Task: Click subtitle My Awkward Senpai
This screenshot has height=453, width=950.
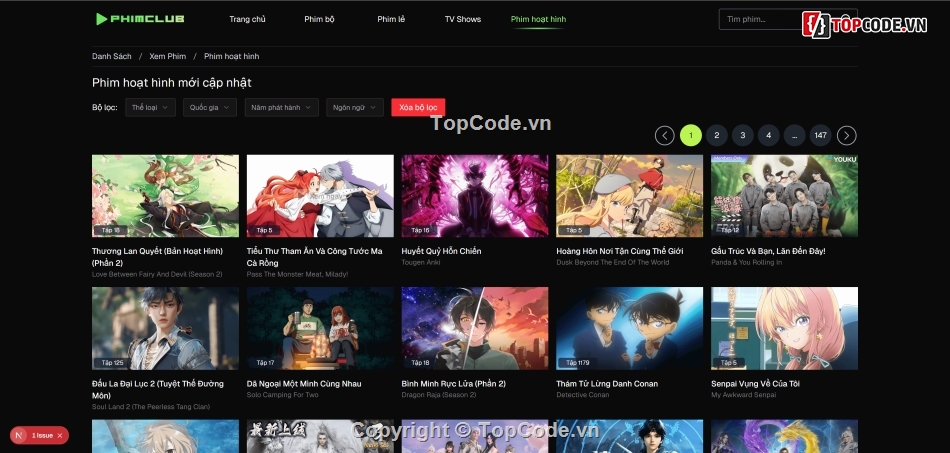Action: pos(743,395)
